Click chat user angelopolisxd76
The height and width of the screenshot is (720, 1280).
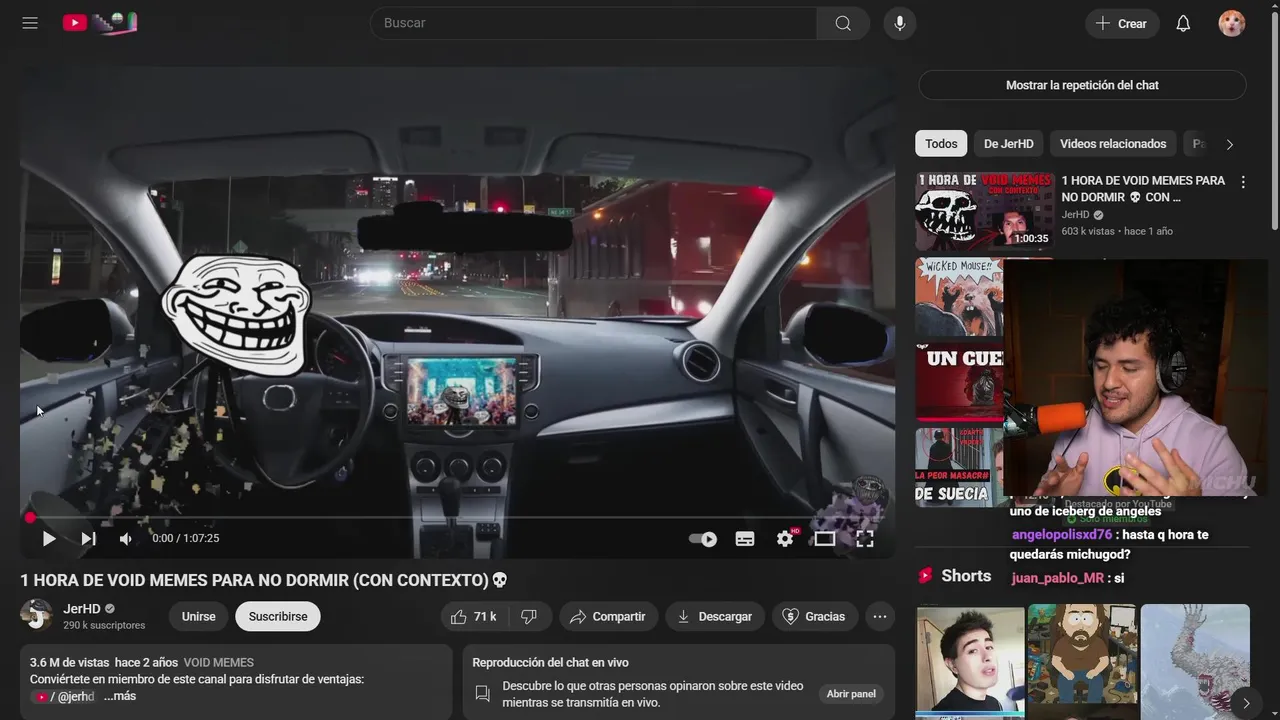1061,535
